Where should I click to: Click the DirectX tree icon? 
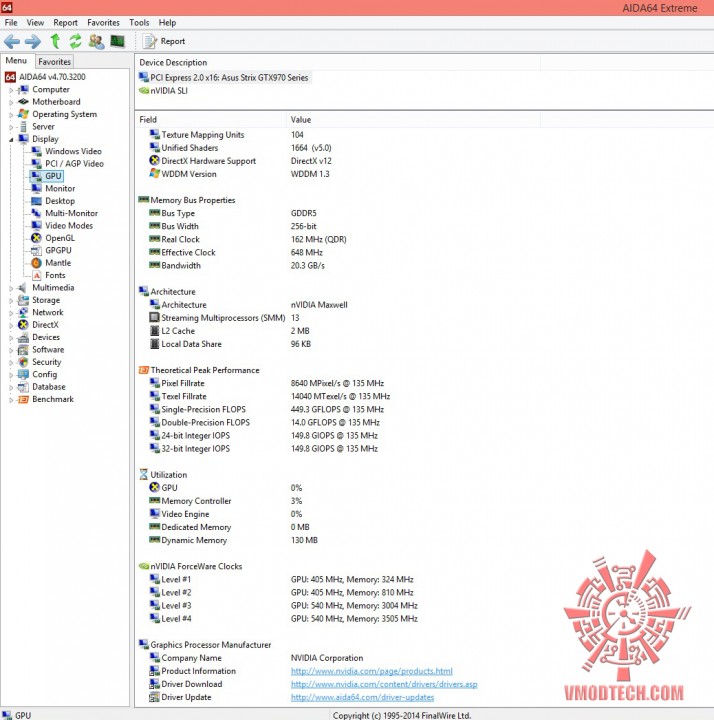click(23, 325)
